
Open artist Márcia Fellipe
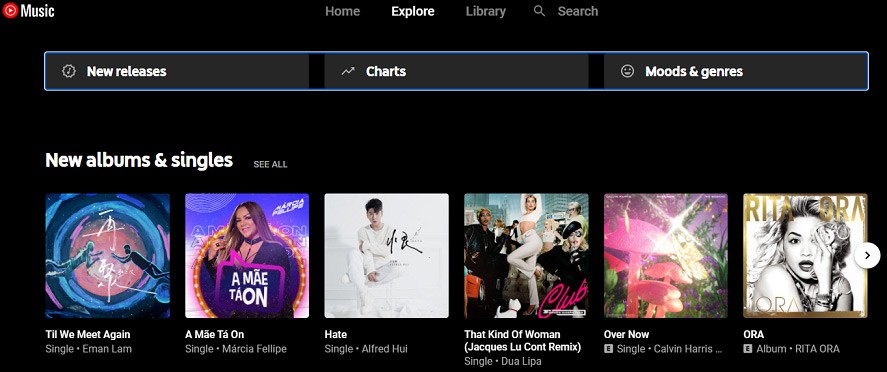tap(254, 349)
